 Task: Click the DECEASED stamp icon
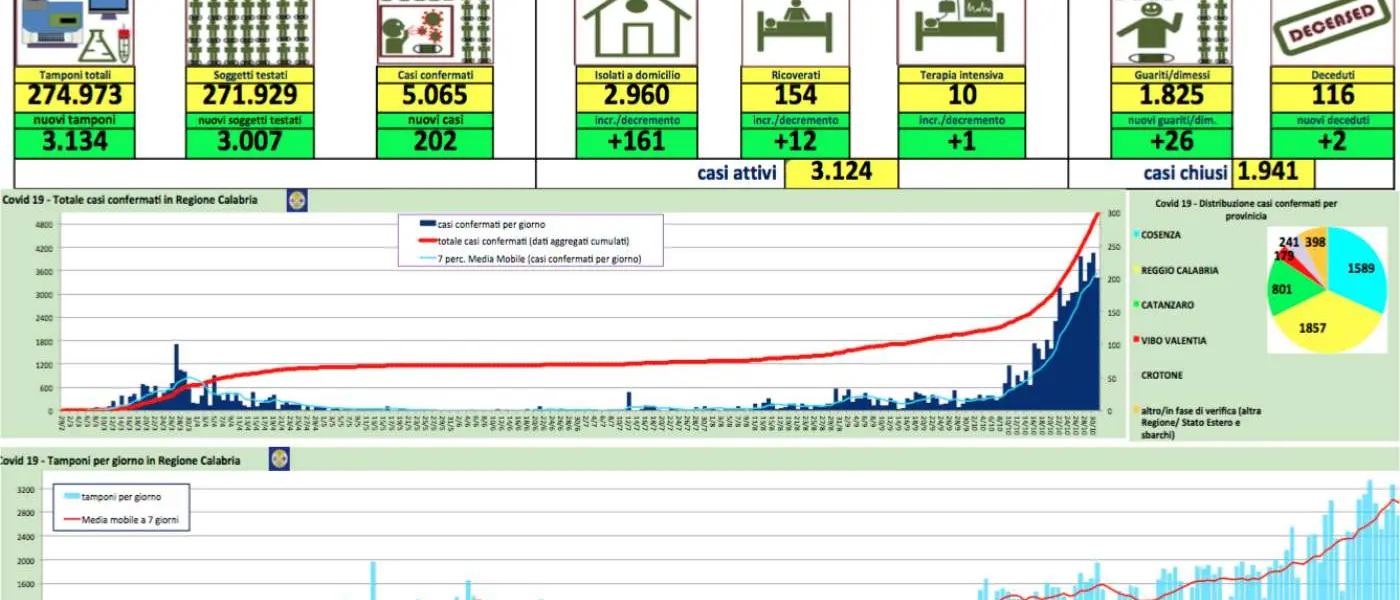pyautogui.click(x=1331, y=30)
